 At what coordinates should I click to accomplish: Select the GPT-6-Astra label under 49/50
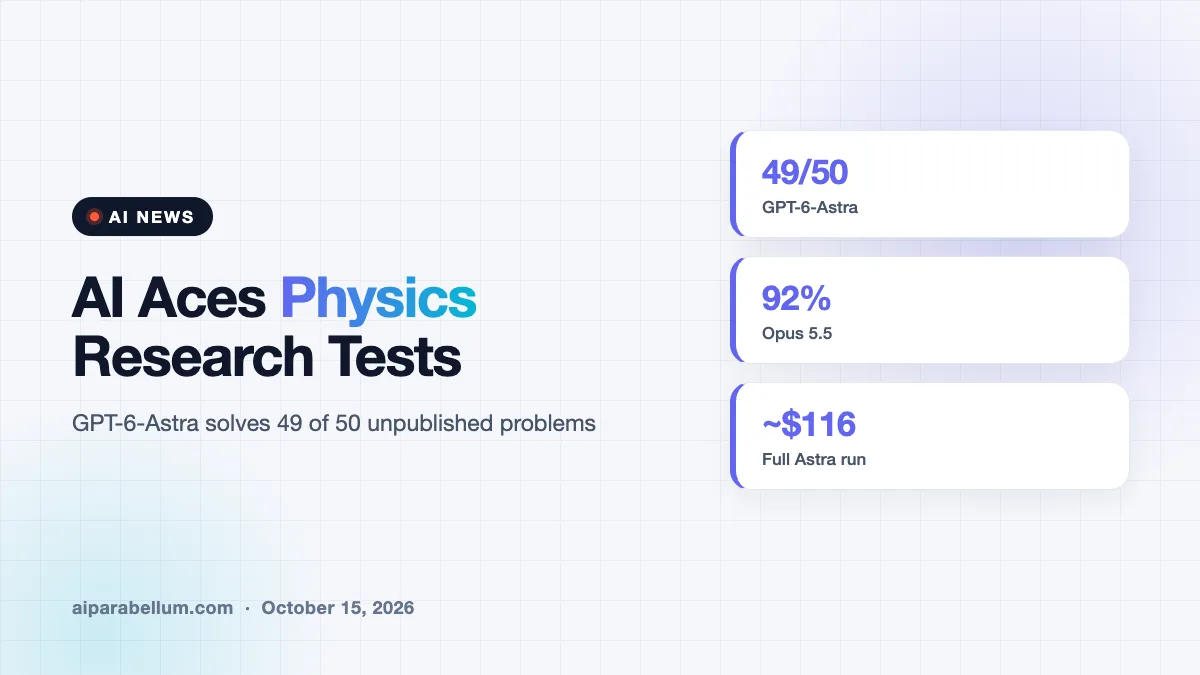pos(809,208)
